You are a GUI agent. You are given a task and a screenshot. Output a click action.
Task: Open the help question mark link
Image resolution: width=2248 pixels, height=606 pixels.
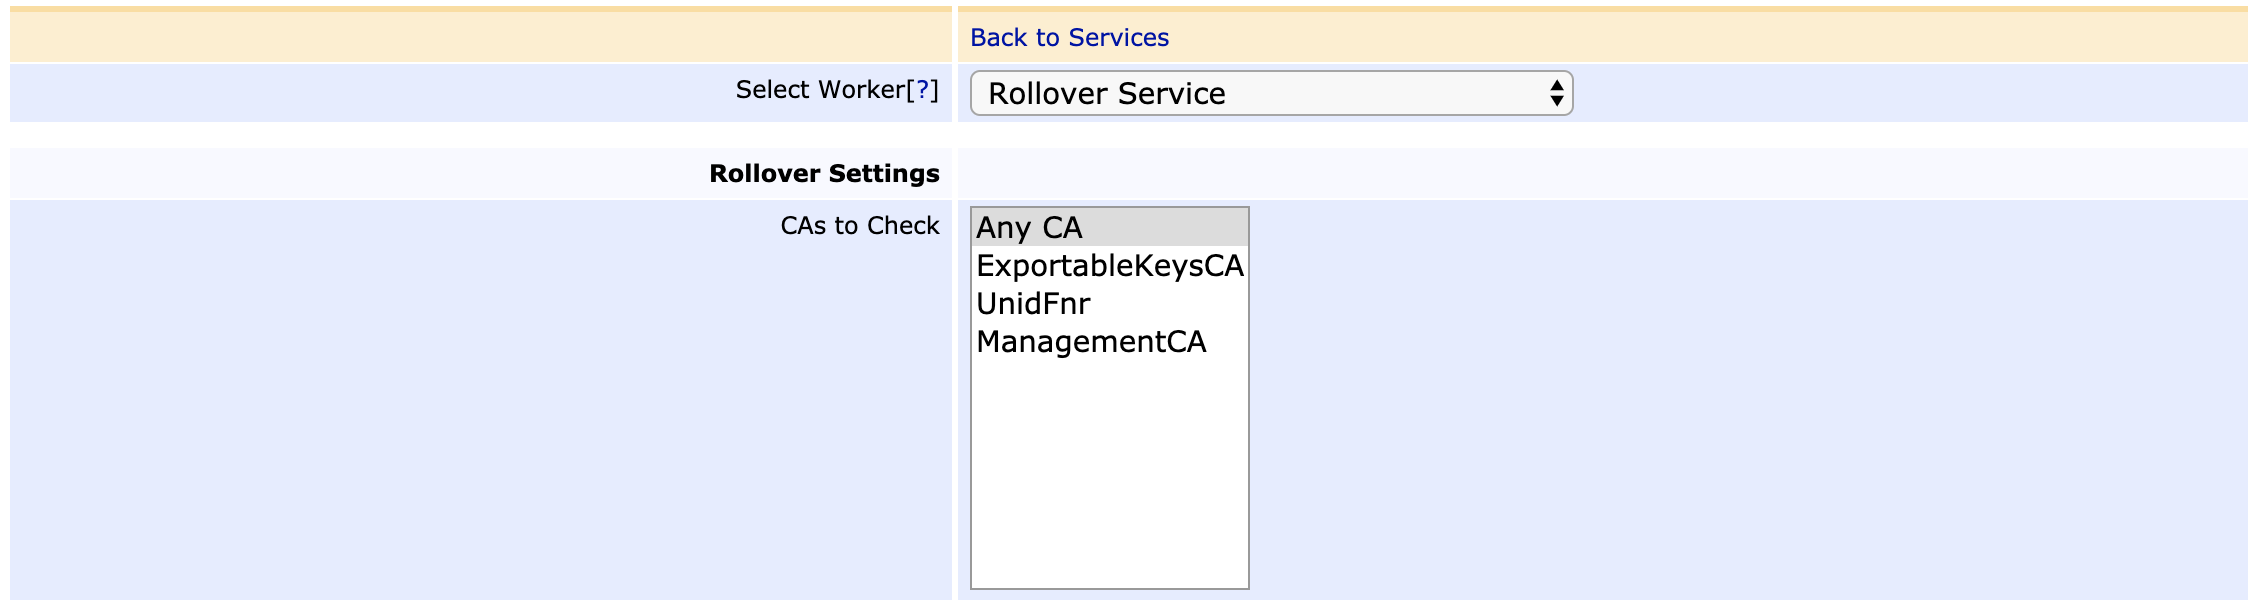tap(922, 90)
